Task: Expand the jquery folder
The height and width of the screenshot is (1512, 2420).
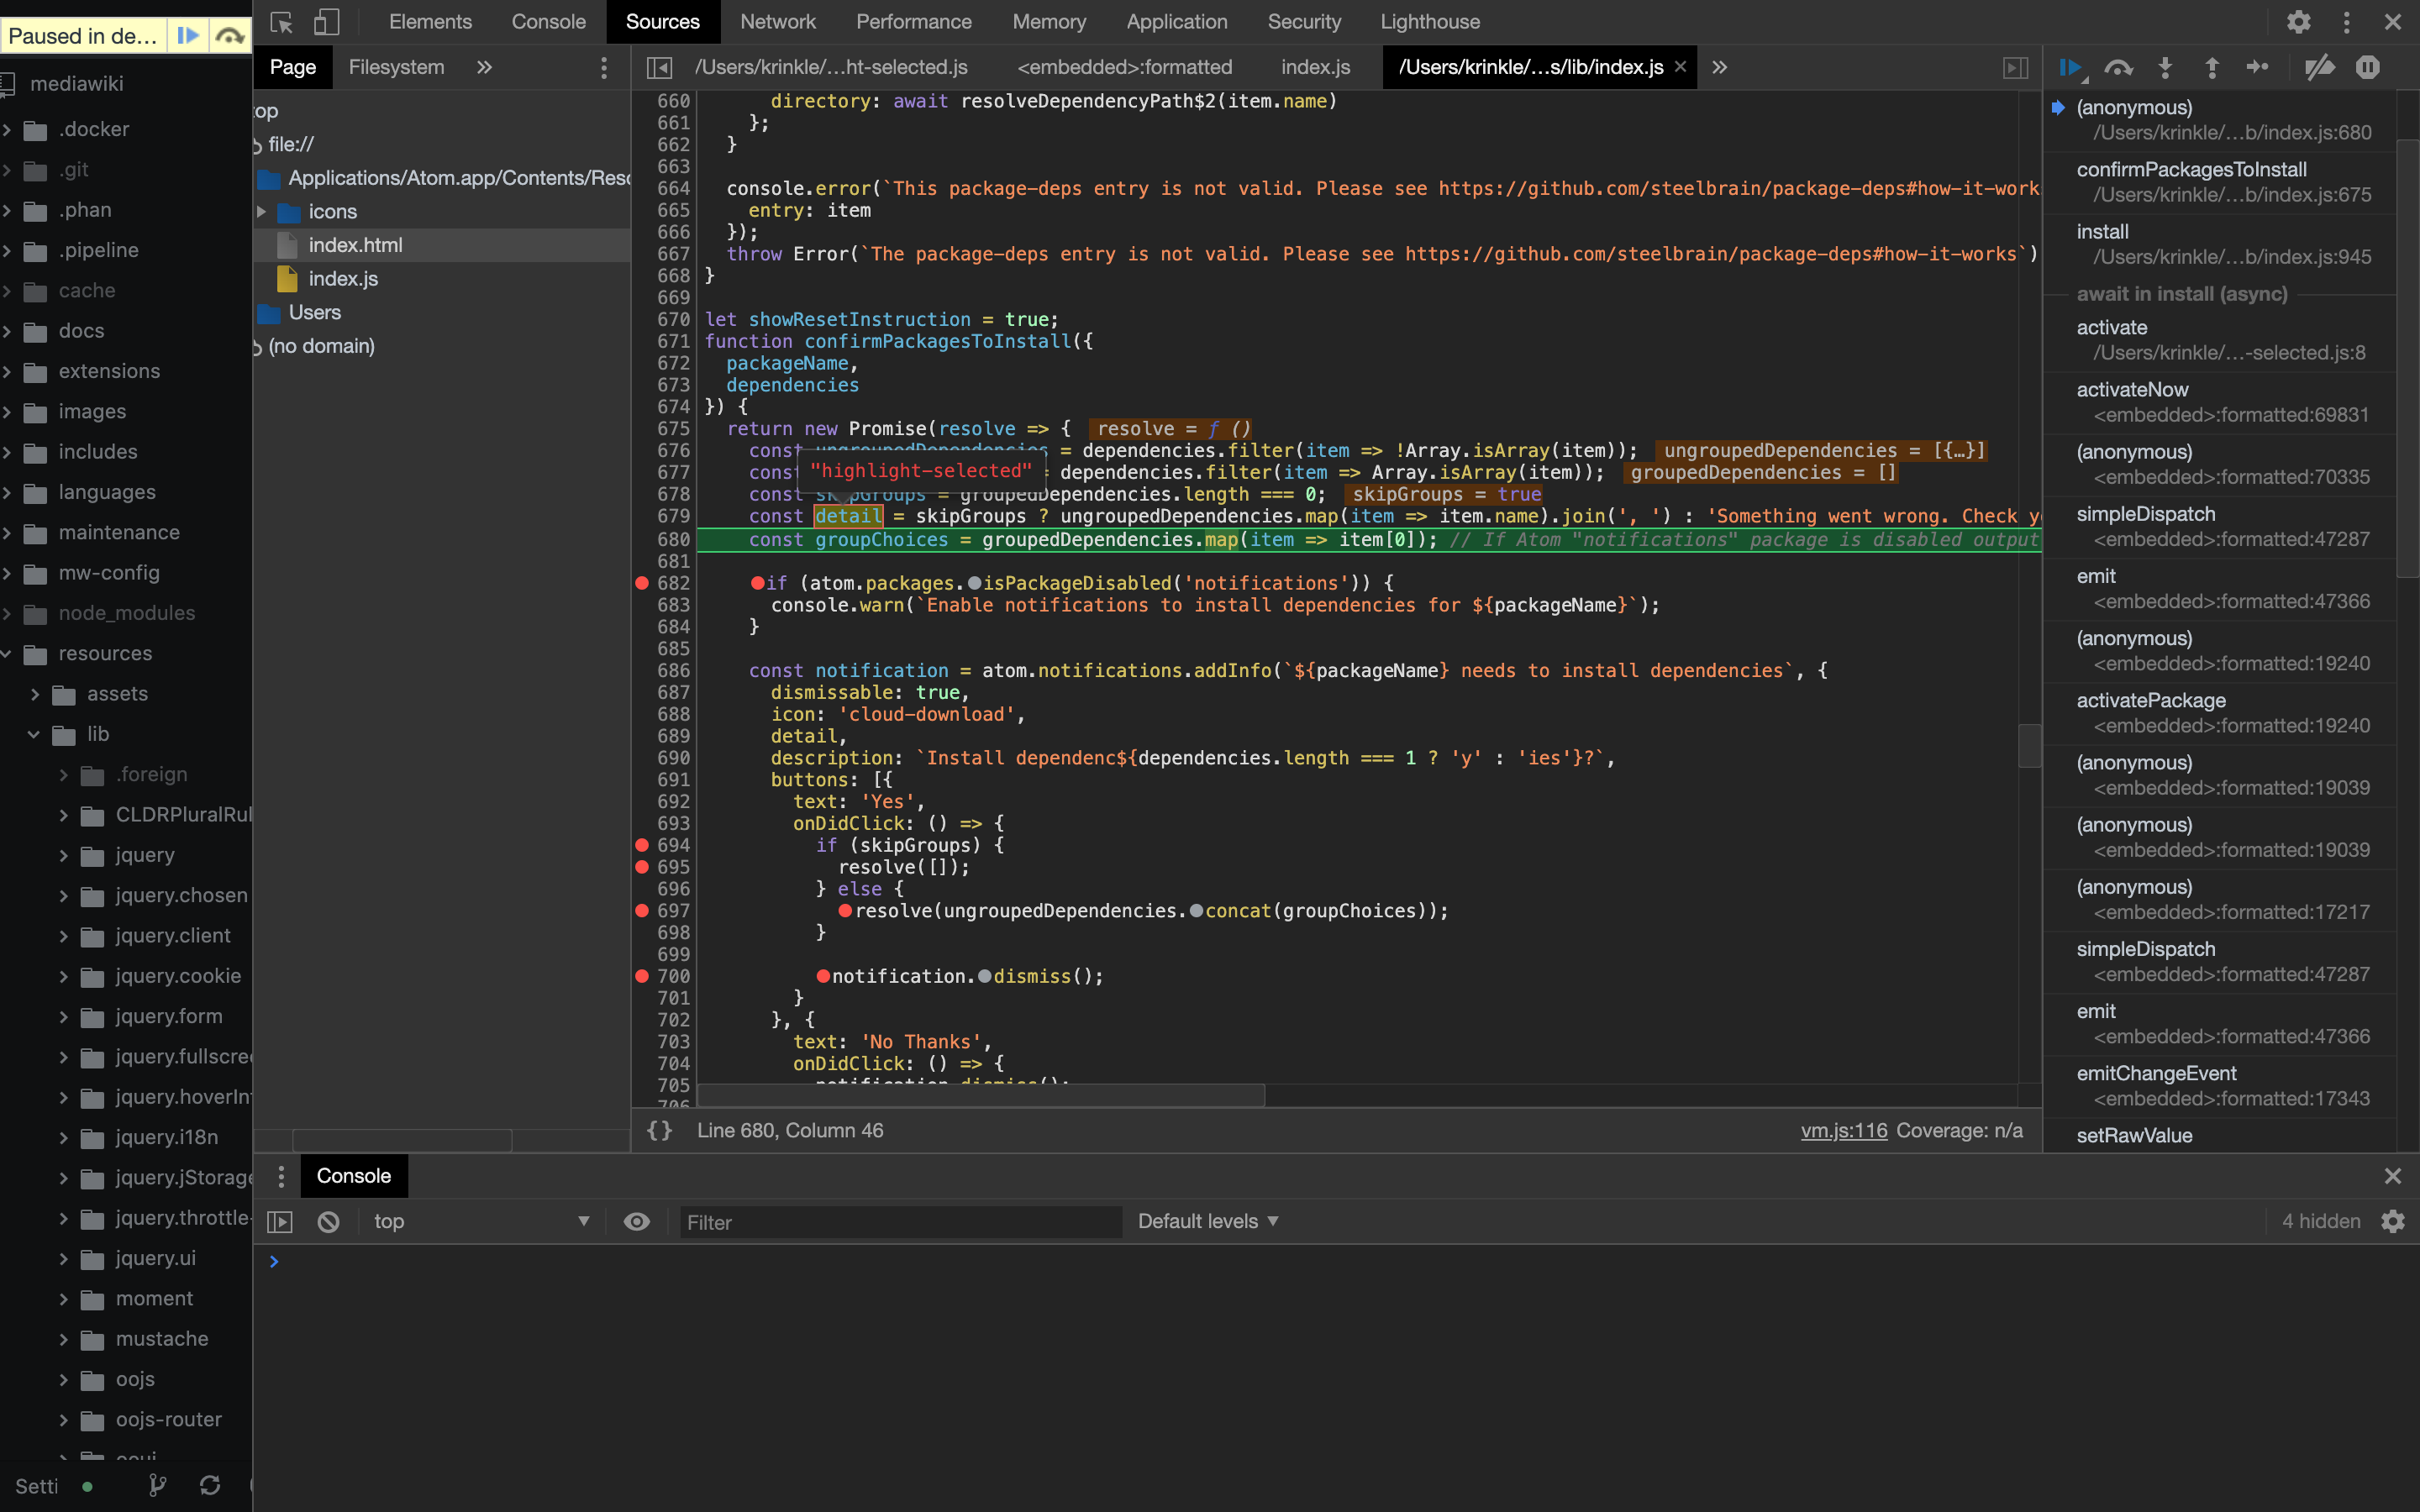Action: [x=62, y=855]
